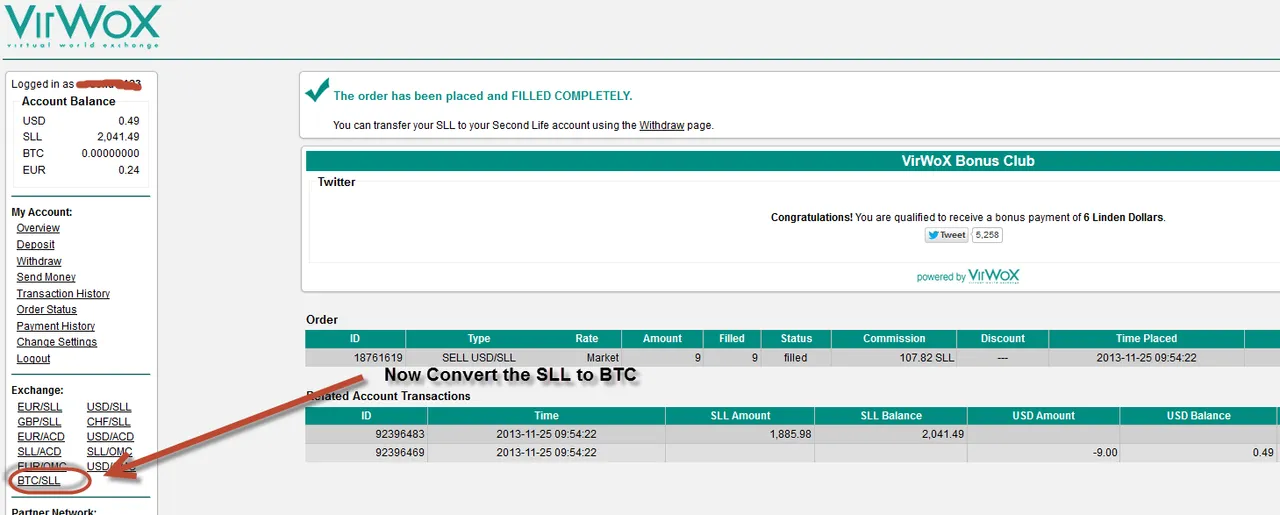
Task: Click the Logout link
Action: point(33,358)
